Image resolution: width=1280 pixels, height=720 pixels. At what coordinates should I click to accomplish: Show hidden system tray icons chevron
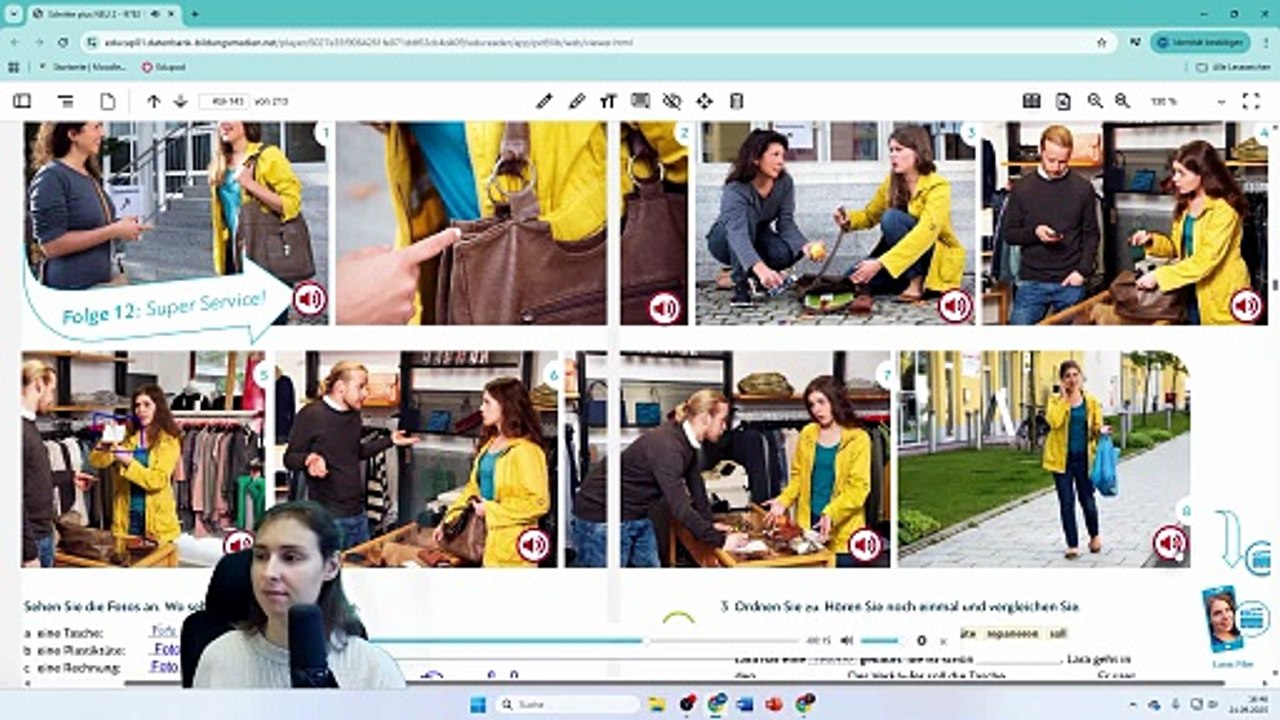click(1132, 704)
